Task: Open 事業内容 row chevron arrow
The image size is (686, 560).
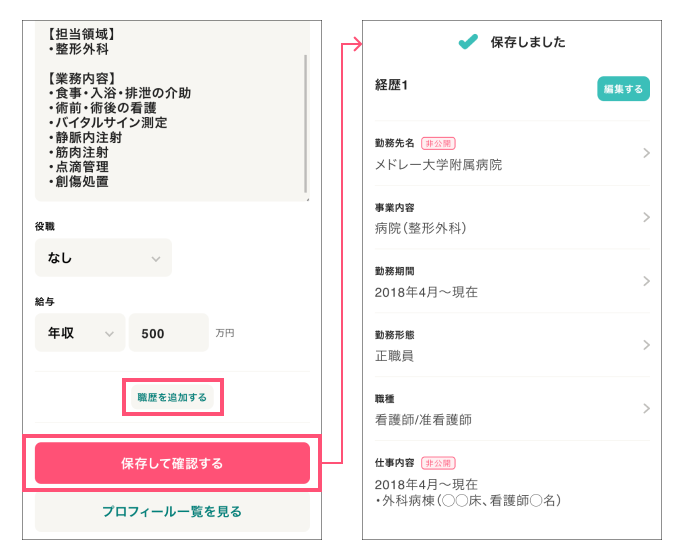Action: pyautogui.click(x=647, y=217)
